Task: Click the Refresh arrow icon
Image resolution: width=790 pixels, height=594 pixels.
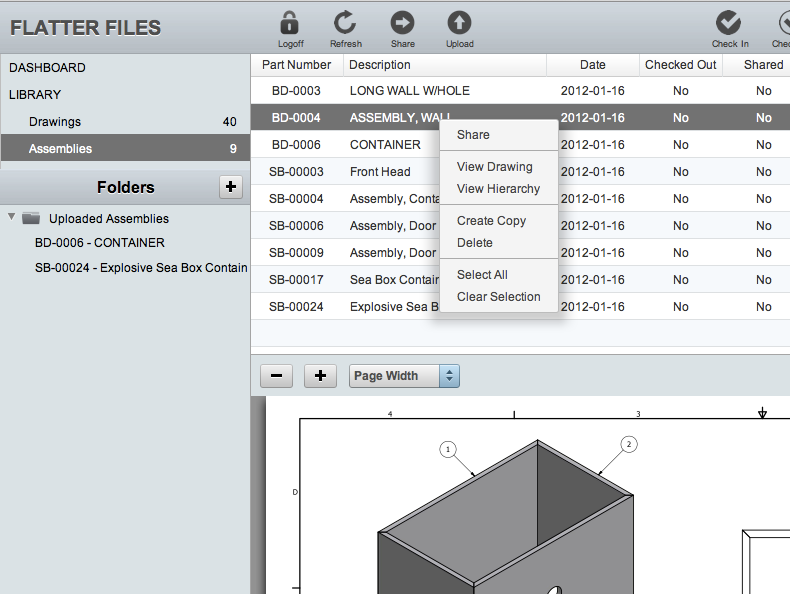Action: tap(345, 23)
